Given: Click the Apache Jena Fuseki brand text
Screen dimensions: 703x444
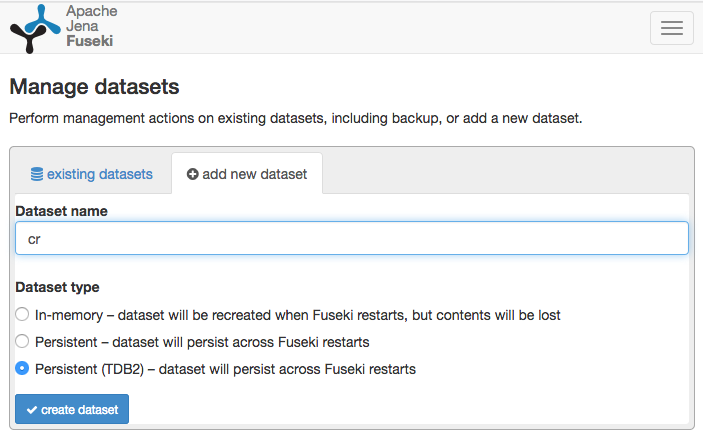Looking at the screenshot, I should click(x=91, y=27).
